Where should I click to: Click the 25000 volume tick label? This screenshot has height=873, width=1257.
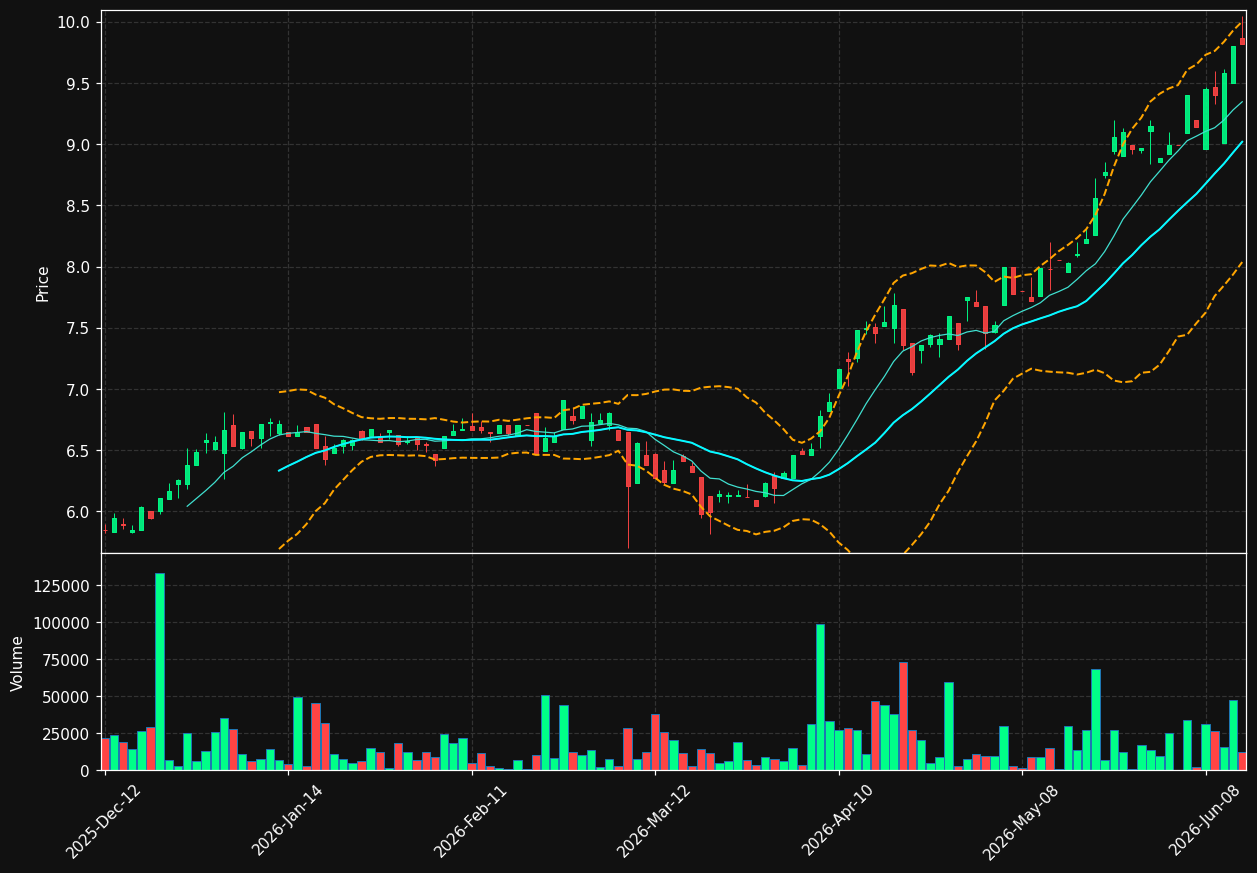(66, 734)
